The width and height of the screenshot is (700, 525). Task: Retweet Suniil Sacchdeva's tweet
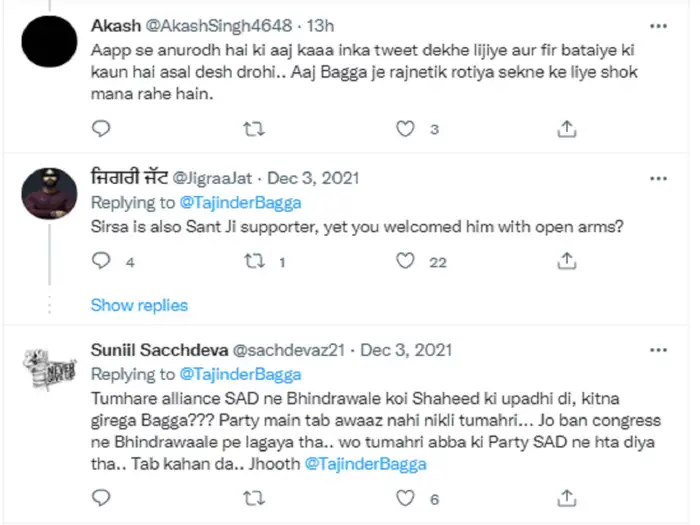tap(255, 497)
